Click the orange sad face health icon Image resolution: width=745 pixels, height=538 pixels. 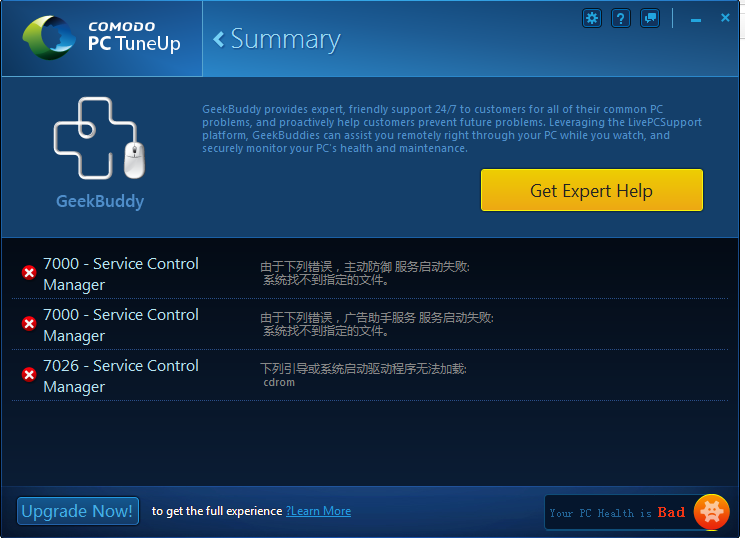[711, 512]
